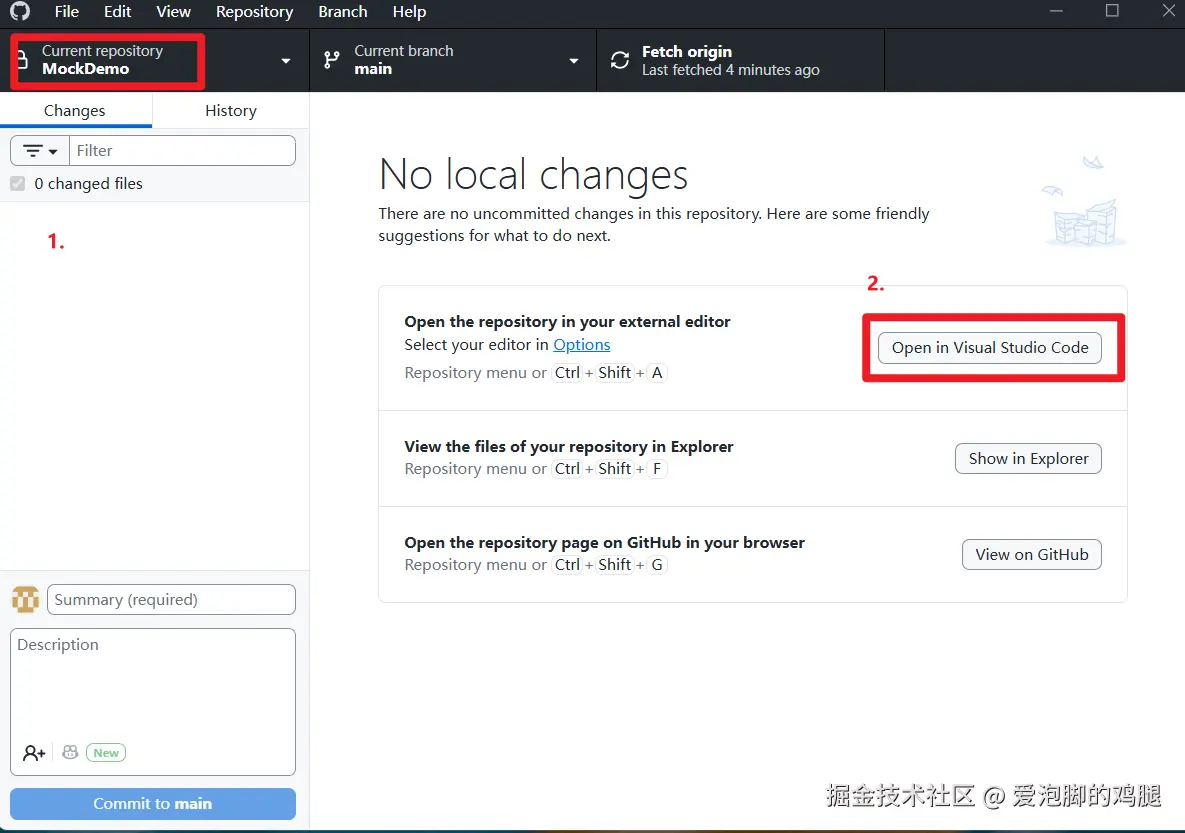This screenshot has width=1185, height=833.
Task: Open the File menu
Action: pyautogui.click(x=67, y=11)
